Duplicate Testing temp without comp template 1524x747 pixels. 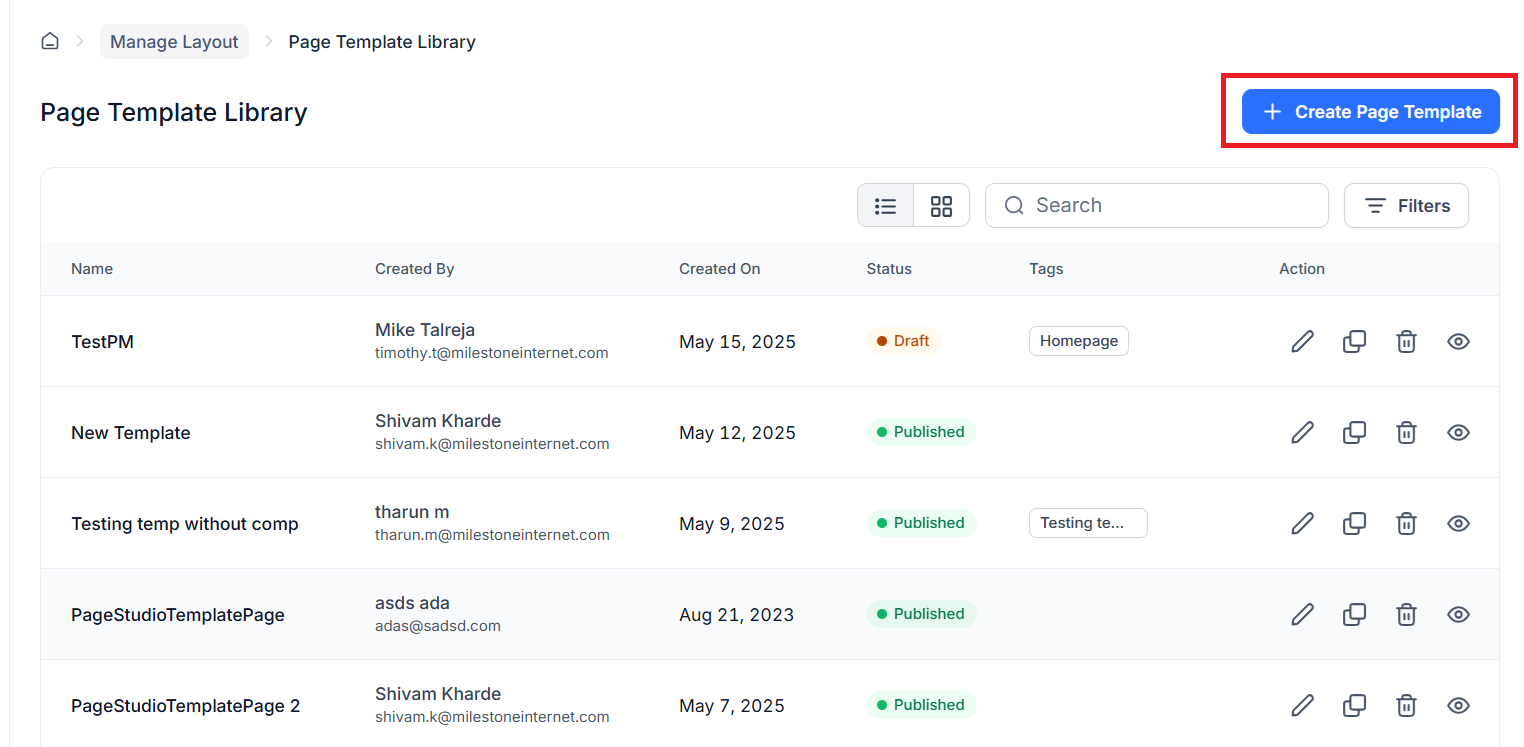(x=1355, y=524)
